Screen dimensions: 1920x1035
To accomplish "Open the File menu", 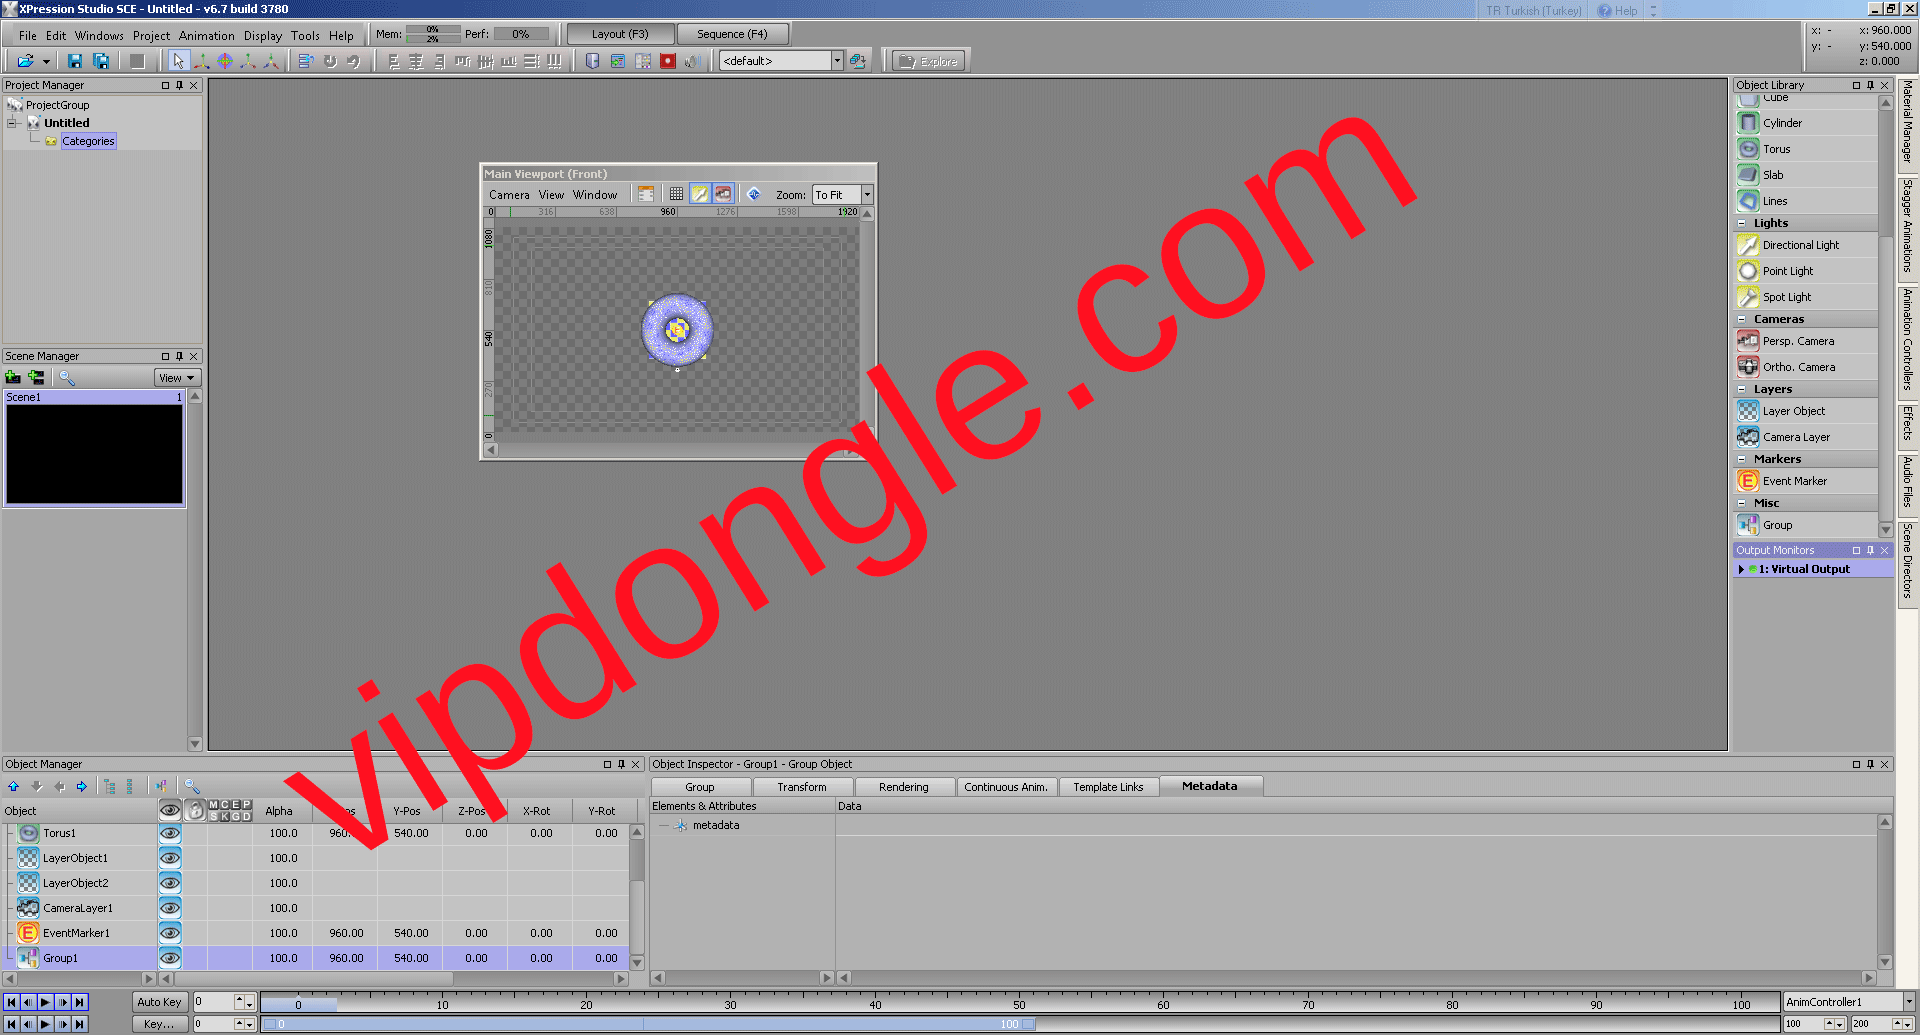I will (27, 35).
